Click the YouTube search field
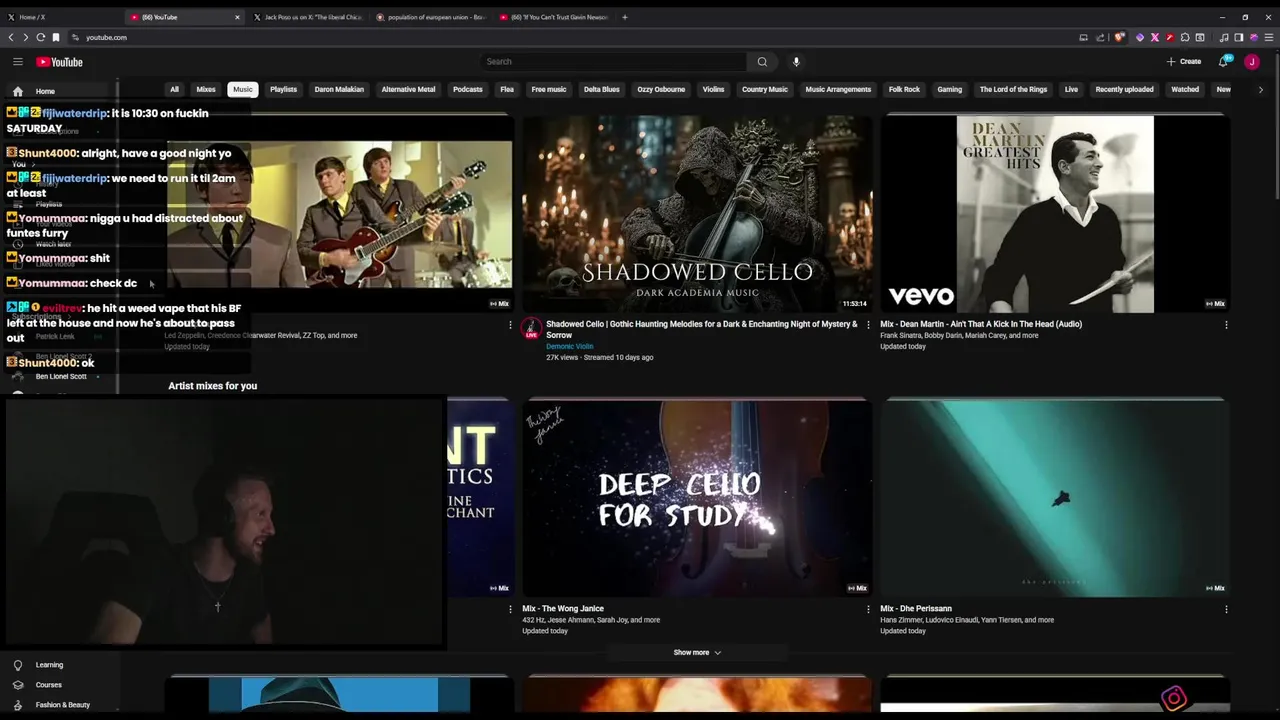Image resolution: width=1280 pixels, height=720 pixels. [x=612, y=62]
